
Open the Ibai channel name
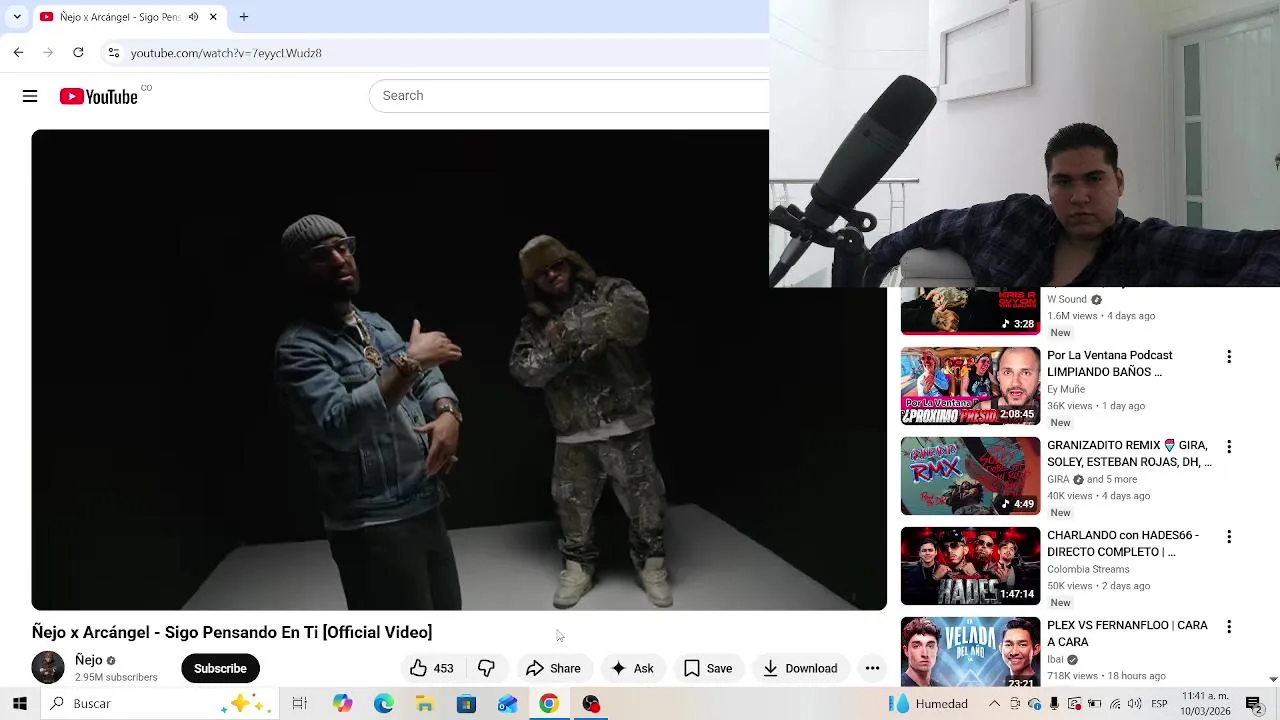point(1056,659)
